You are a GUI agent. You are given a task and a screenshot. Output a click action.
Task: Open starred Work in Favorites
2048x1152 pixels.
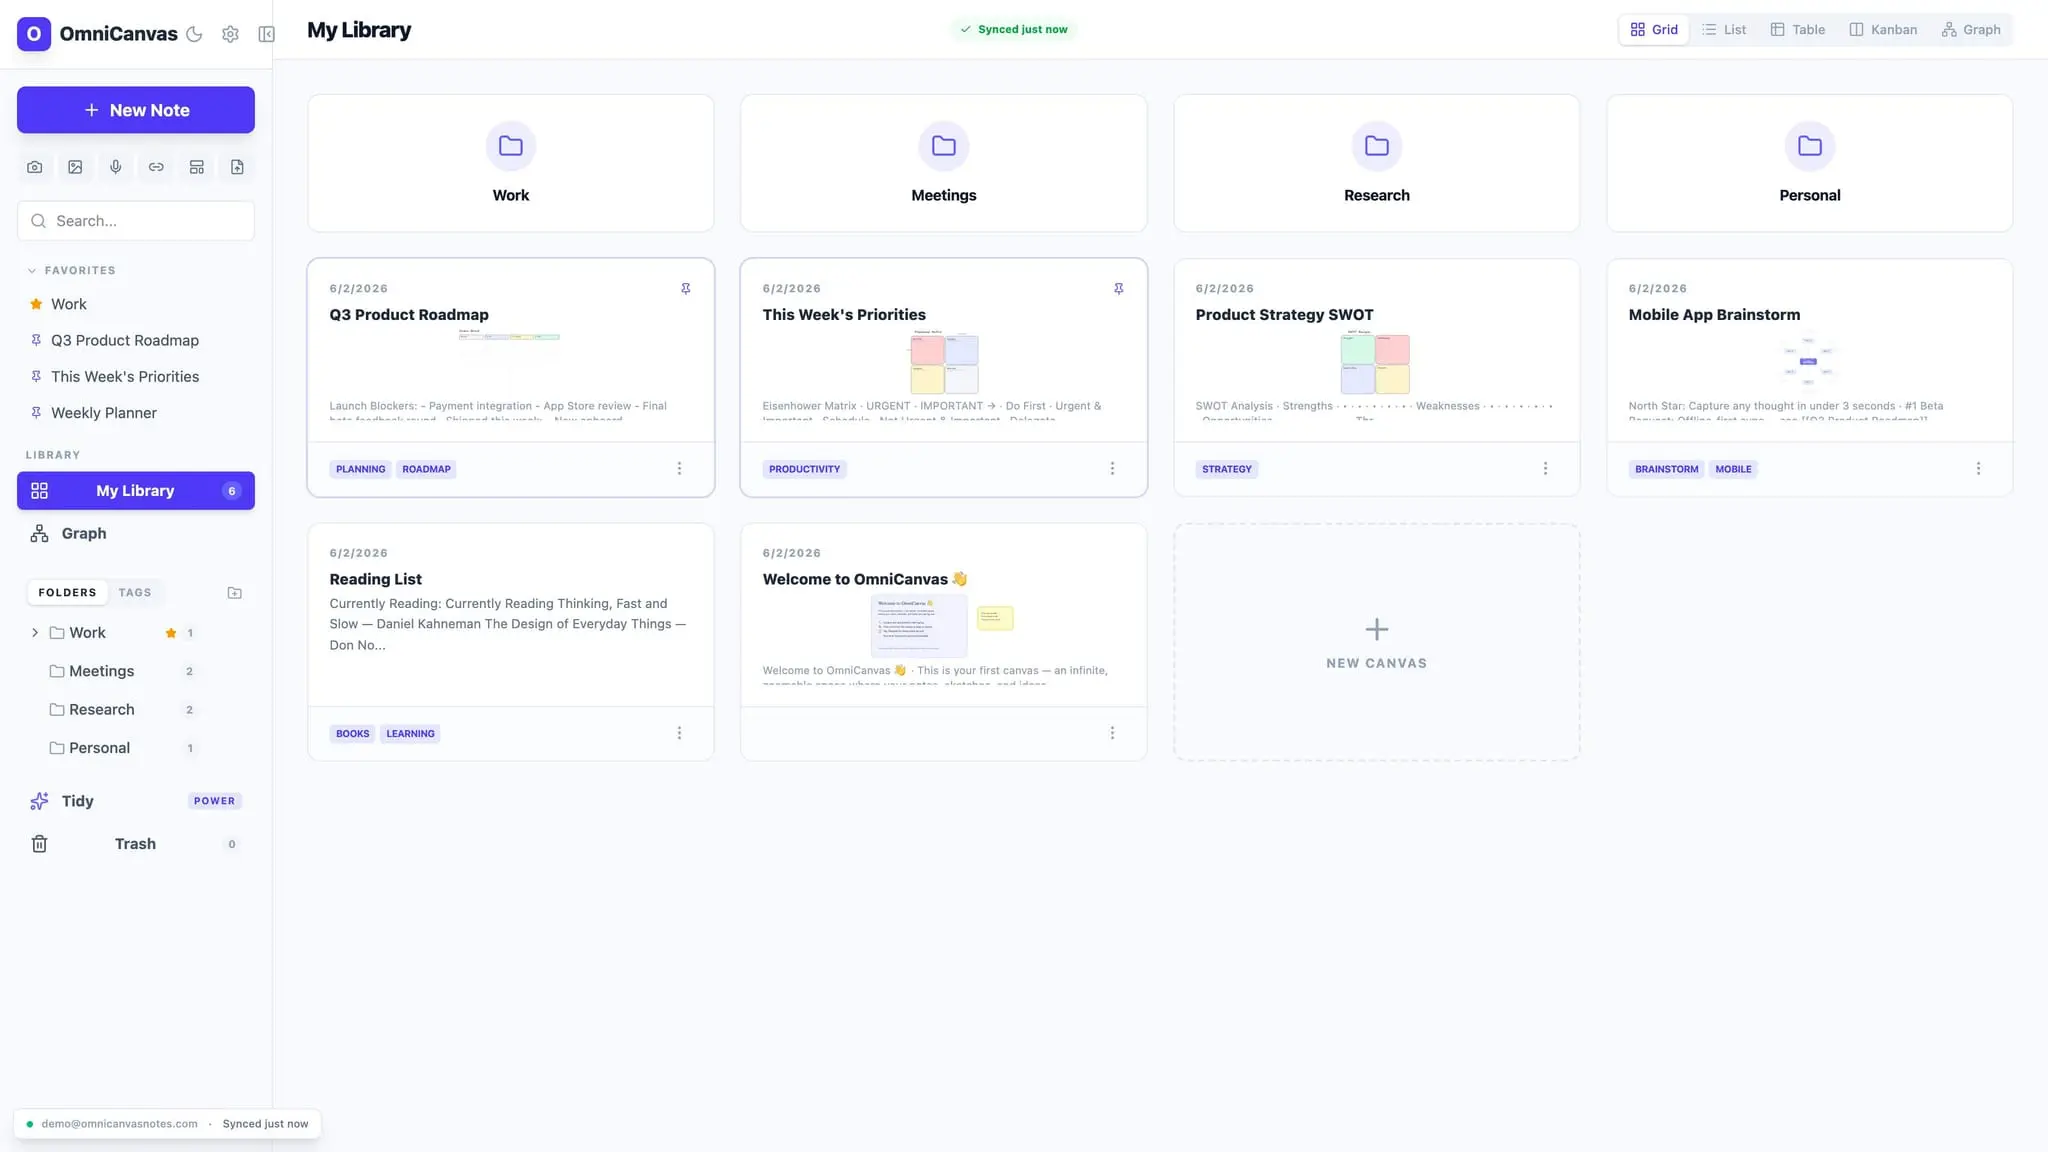pyautogui.click(x=69, y=304)
